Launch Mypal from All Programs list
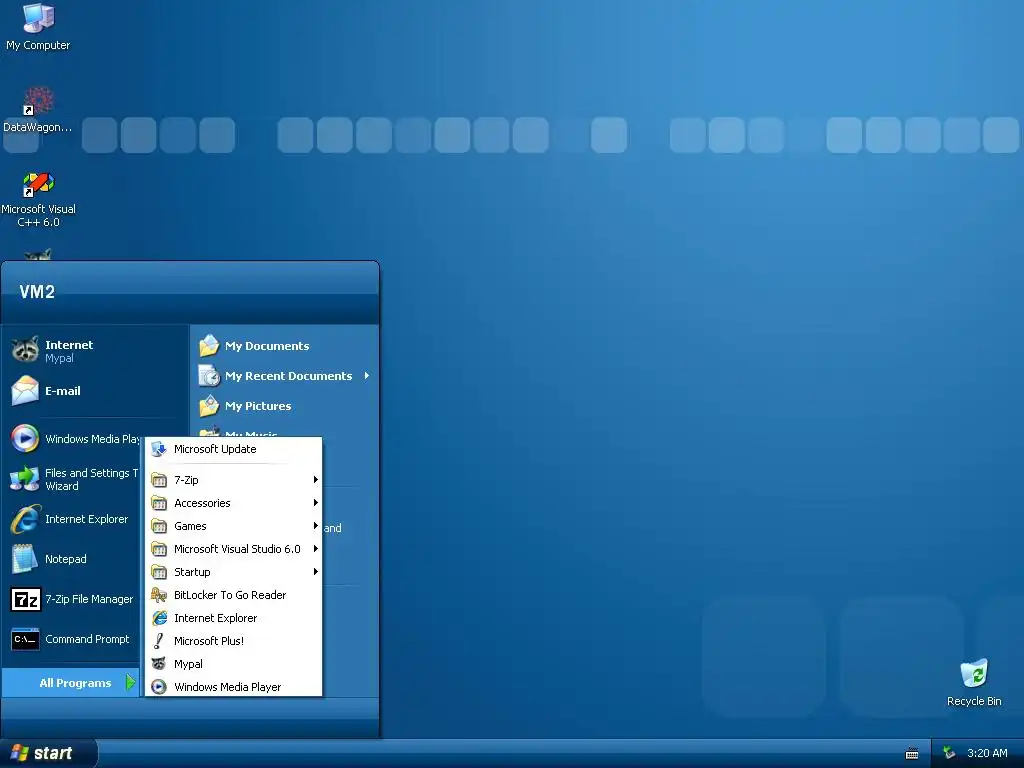Image resolution: width=1024 pixels, height=768 pixels. (x=233, y=664)
